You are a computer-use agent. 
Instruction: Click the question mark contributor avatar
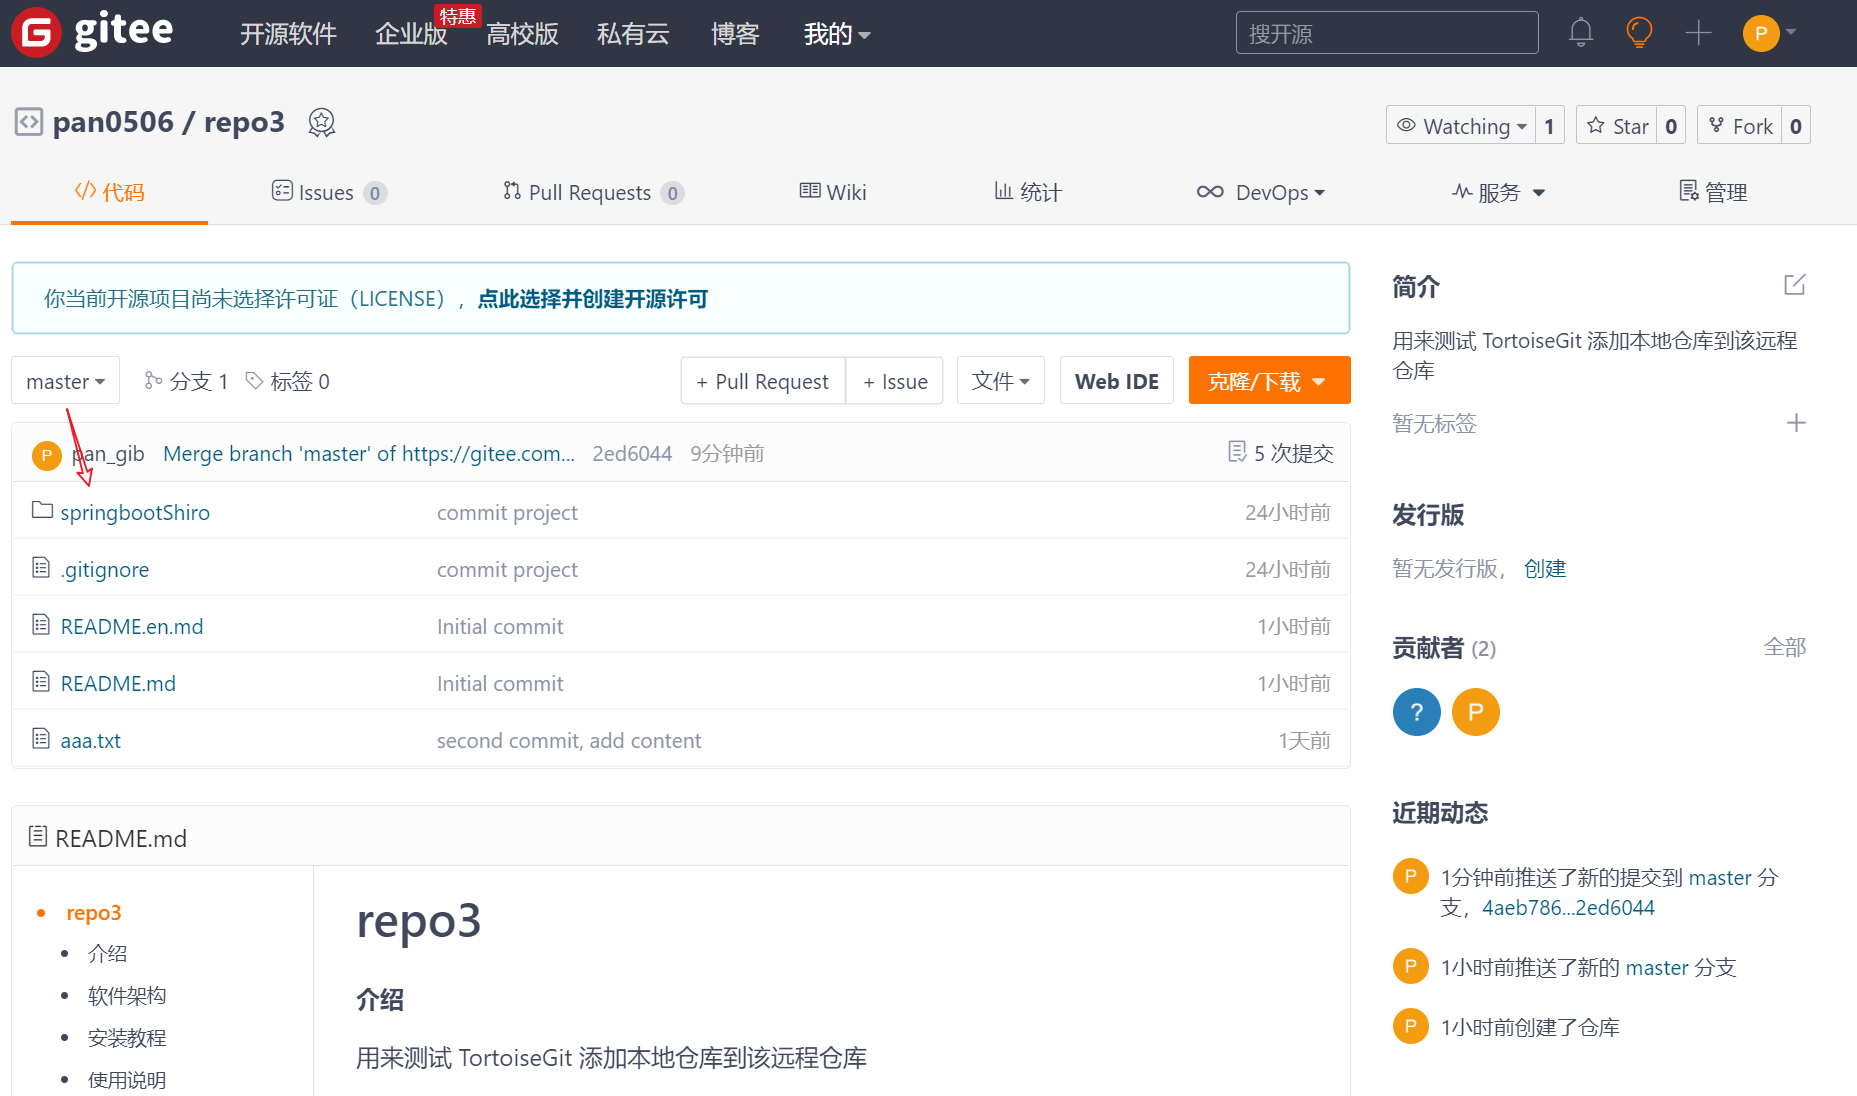tap(1416, 712)
